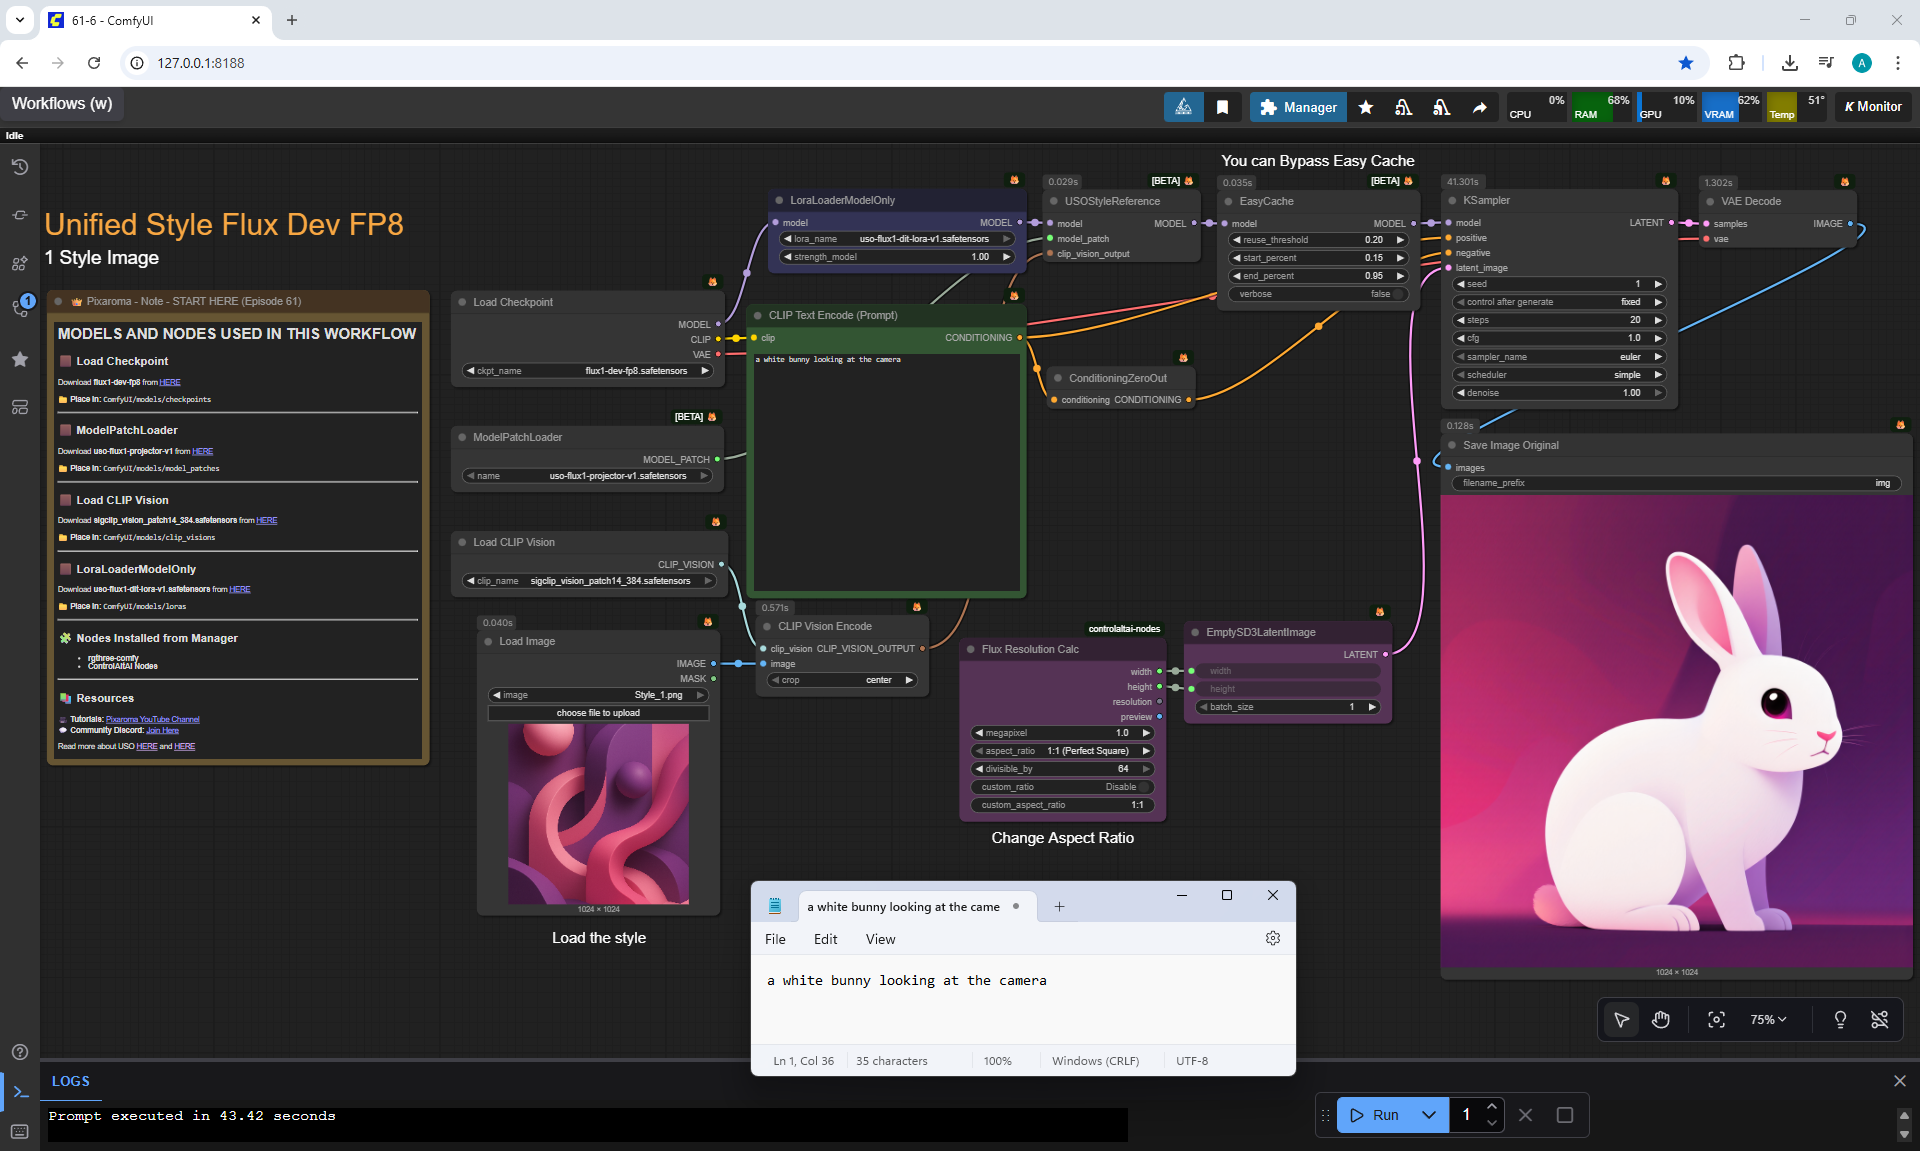Image resolution: width=1920 pixels, height=1151 pixels.
Task: Click the Run button to queue prompt
Action: pos(1375,1115)
